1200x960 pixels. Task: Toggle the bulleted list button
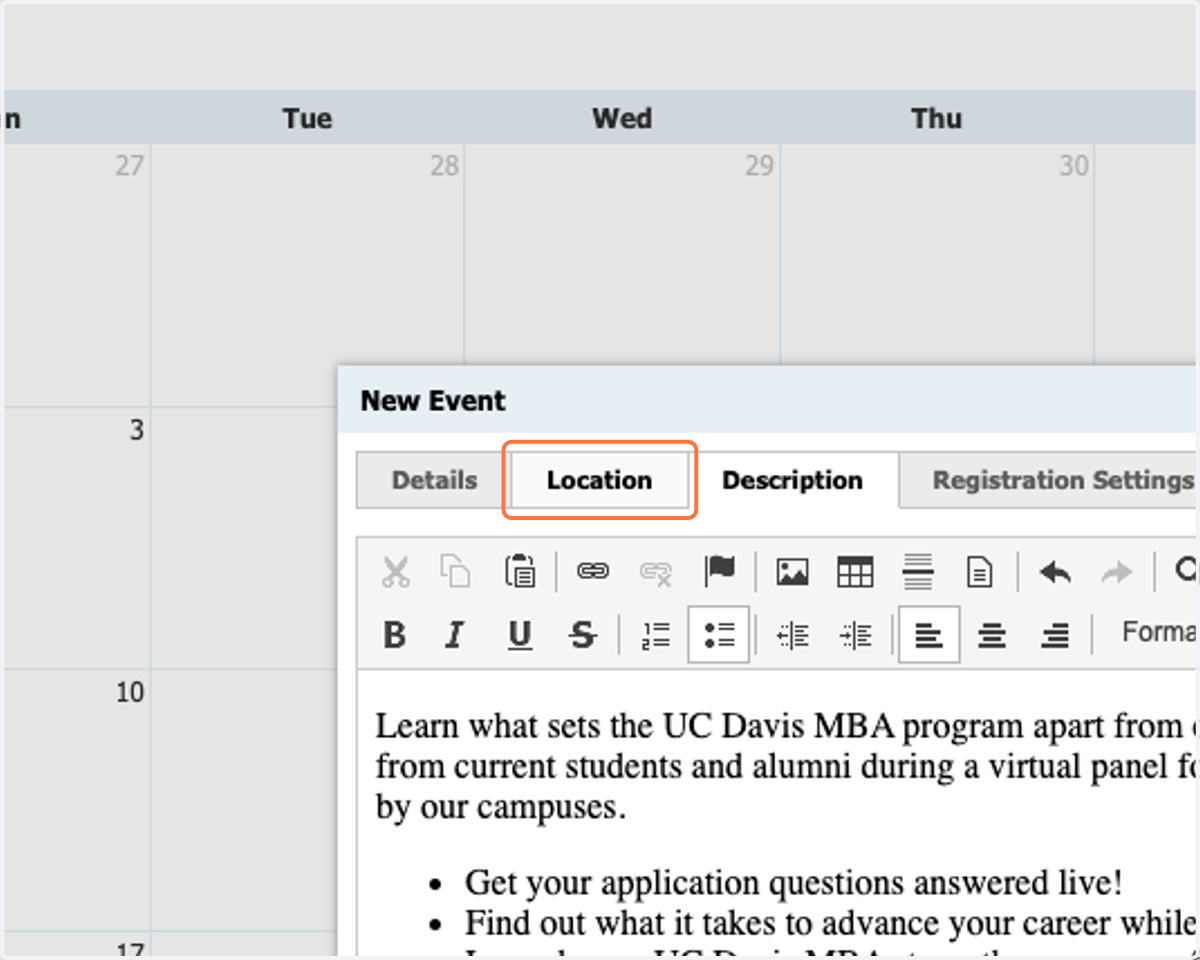point(719,635)
